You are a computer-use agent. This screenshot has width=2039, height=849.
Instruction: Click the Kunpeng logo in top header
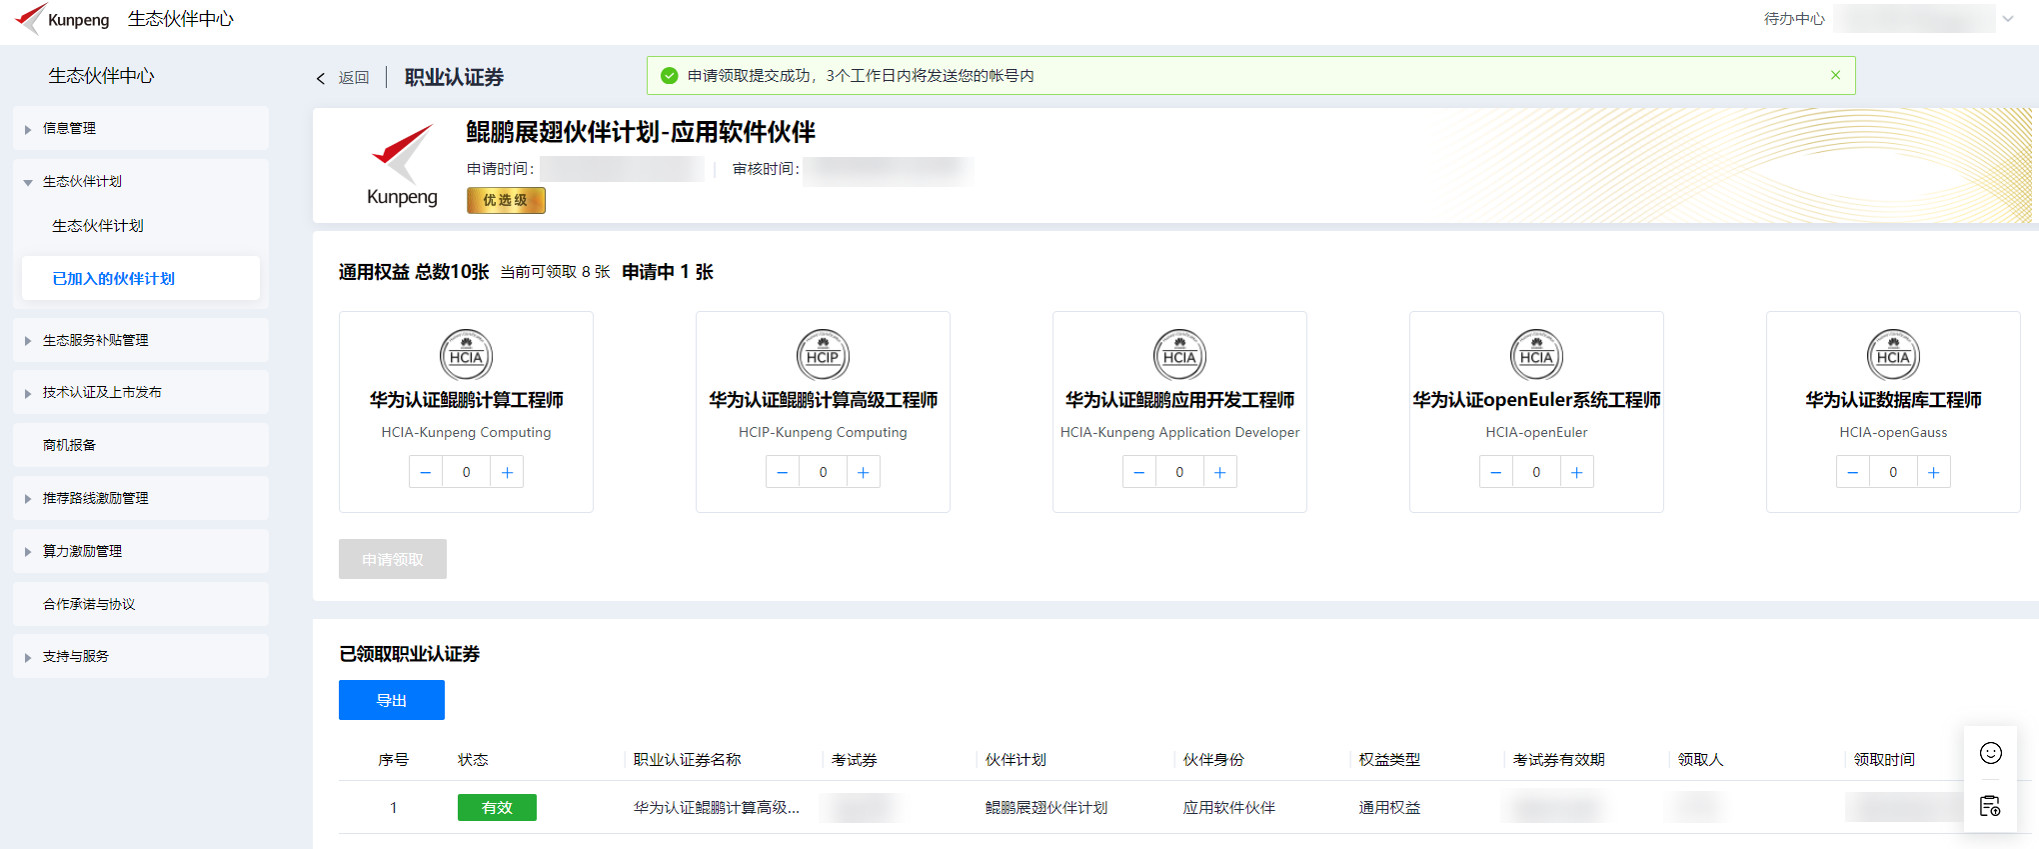click(x=62, y=19)
